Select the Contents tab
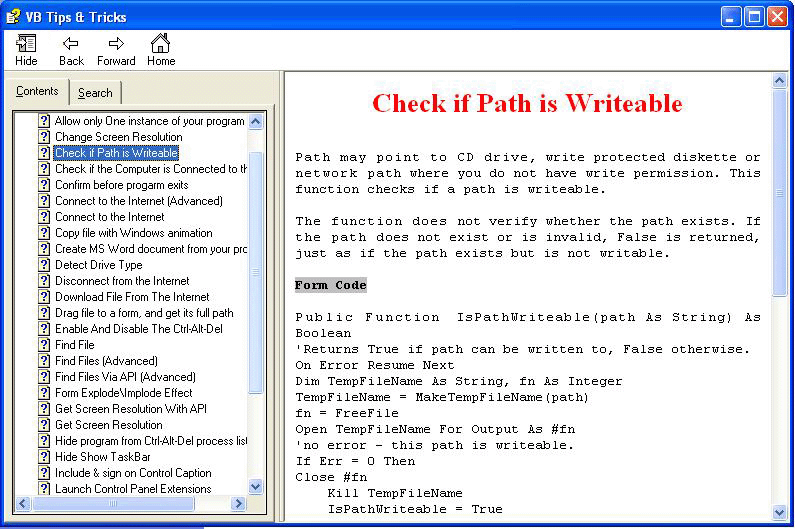 [x=37, y=92]
